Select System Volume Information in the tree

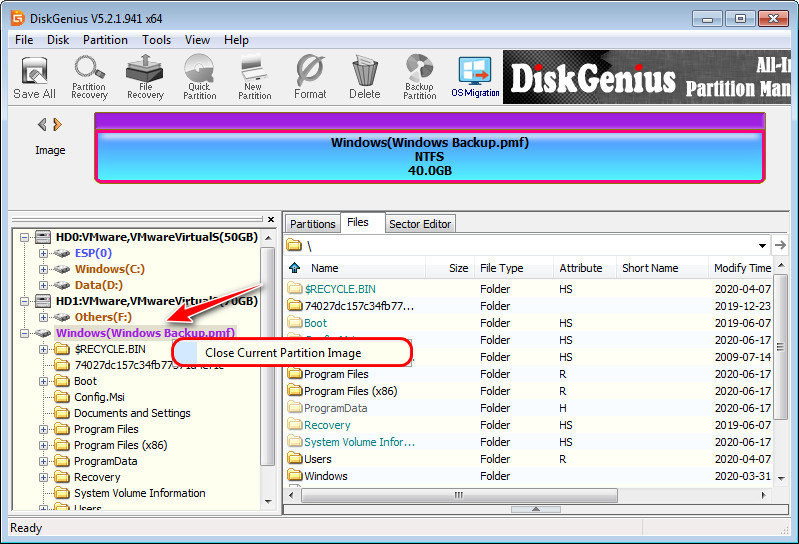pyautogui.click(x=140, y=493)
